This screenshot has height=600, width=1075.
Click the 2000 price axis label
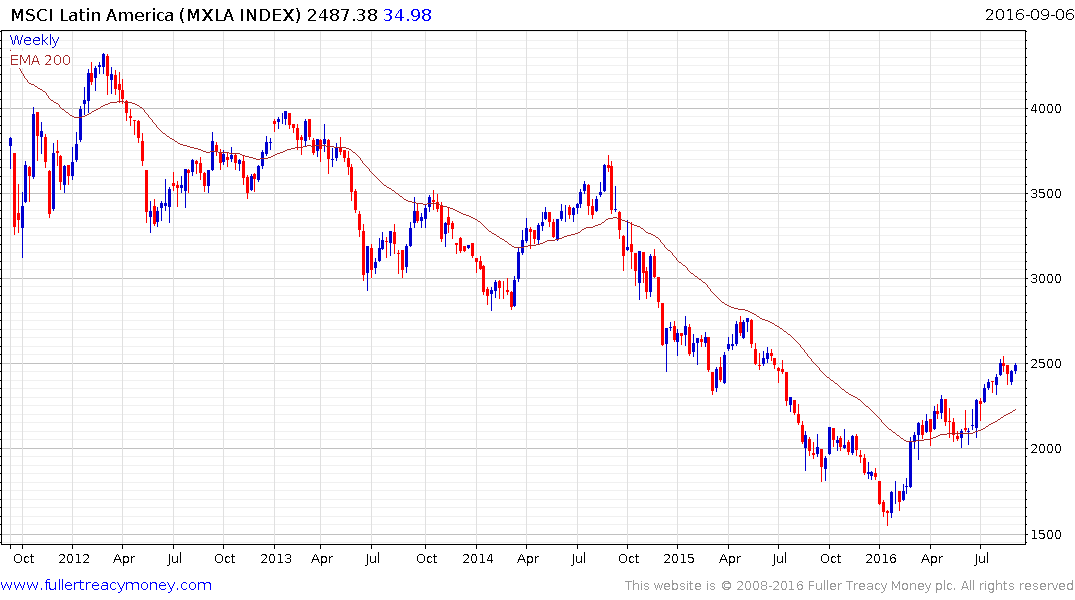[x=1046, y=448]
